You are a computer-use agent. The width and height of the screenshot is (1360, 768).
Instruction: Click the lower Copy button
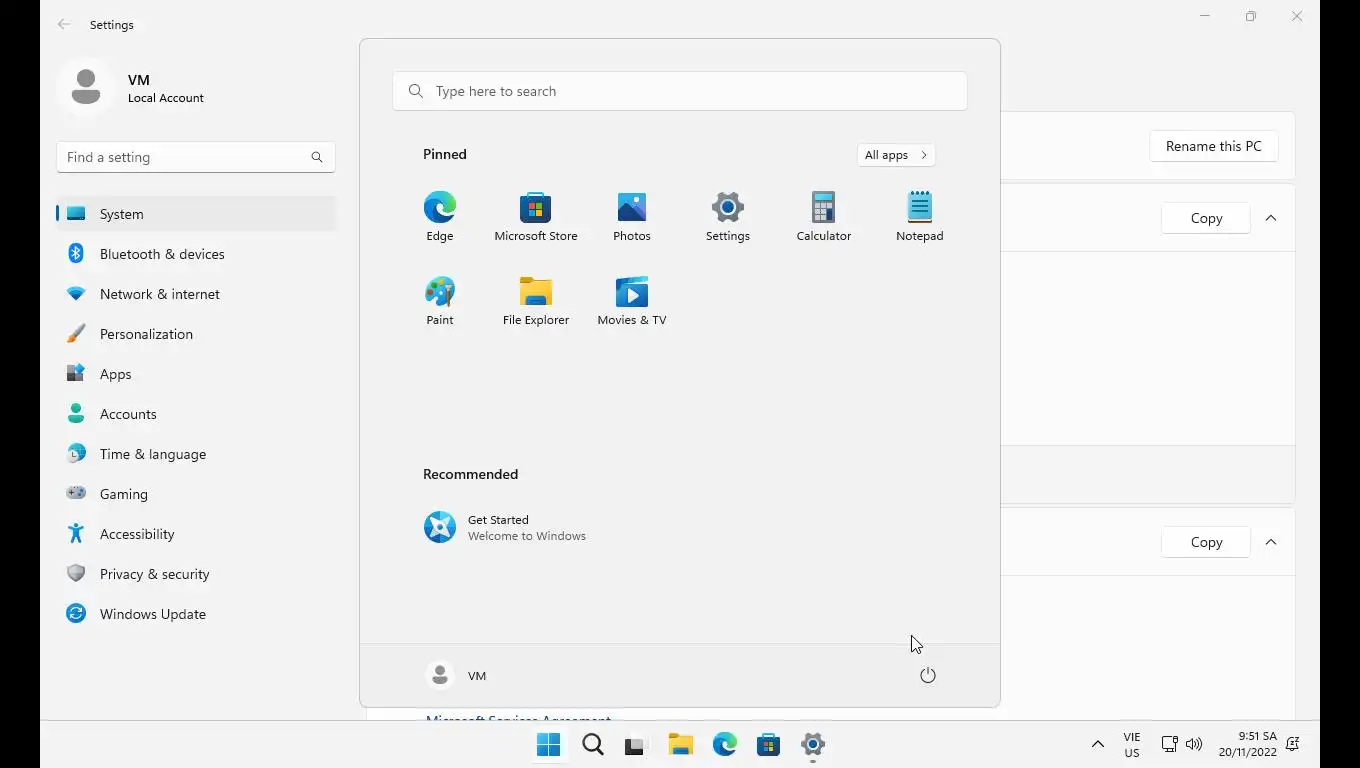coord(1206,542)
